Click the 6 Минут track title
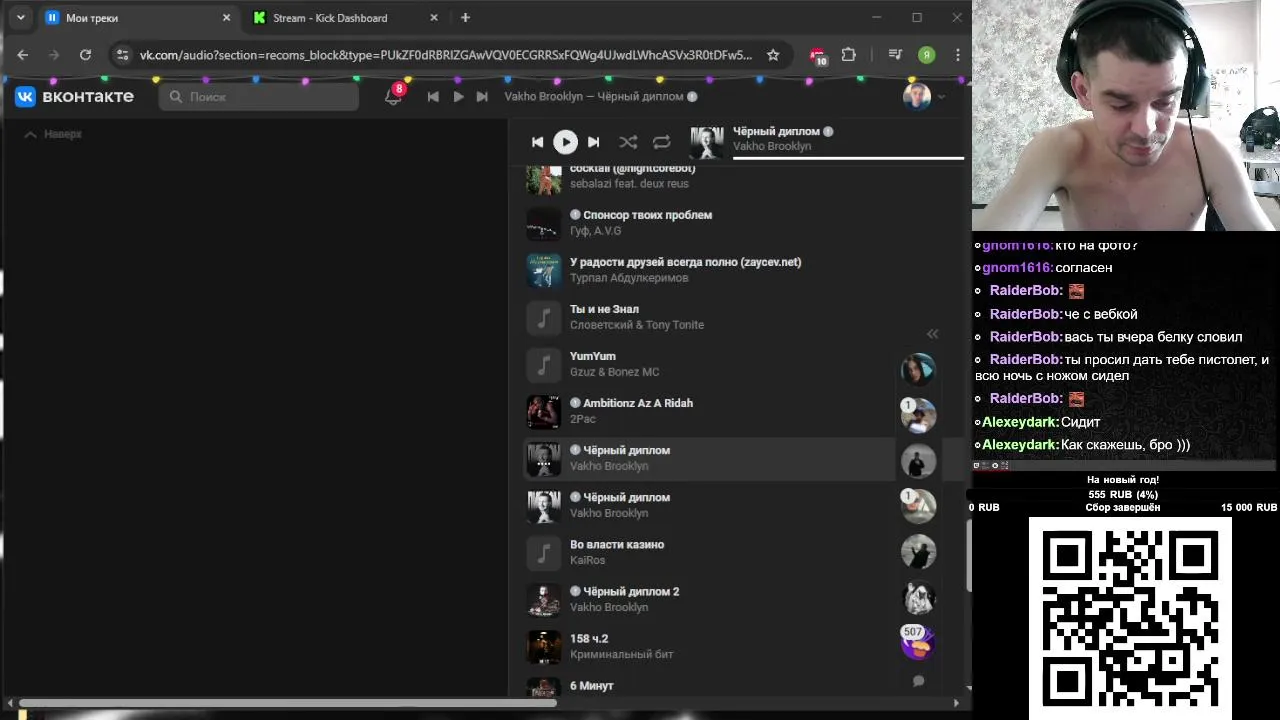Viewport: 1280px width, 720px height. [x=592, y=686]
